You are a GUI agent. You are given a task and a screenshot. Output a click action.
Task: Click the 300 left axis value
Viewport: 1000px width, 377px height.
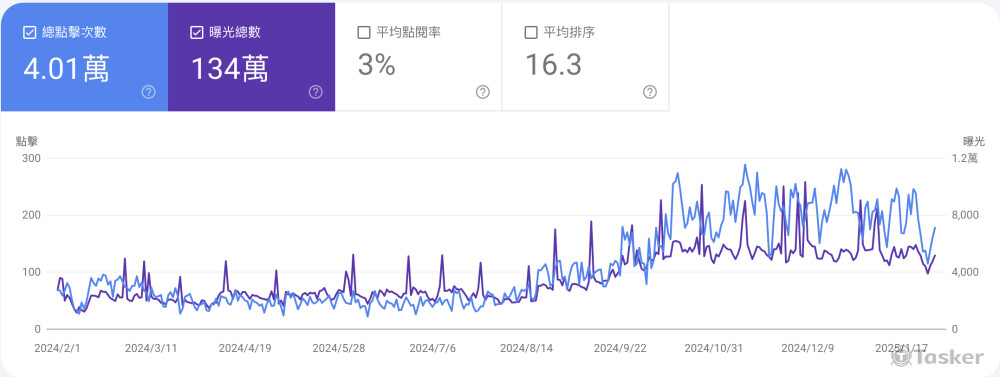31,158
